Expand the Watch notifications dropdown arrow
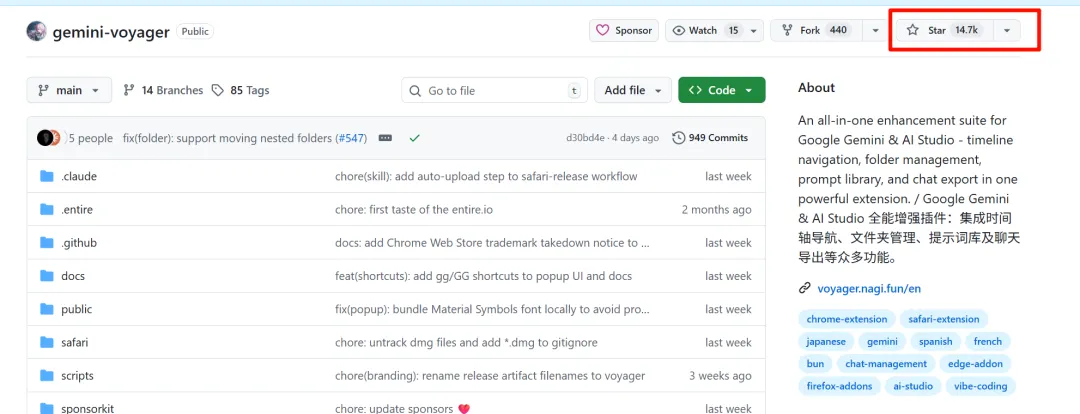Image resolution: width=1080 pixels, height=414 pixels. (x=754, y=31)
